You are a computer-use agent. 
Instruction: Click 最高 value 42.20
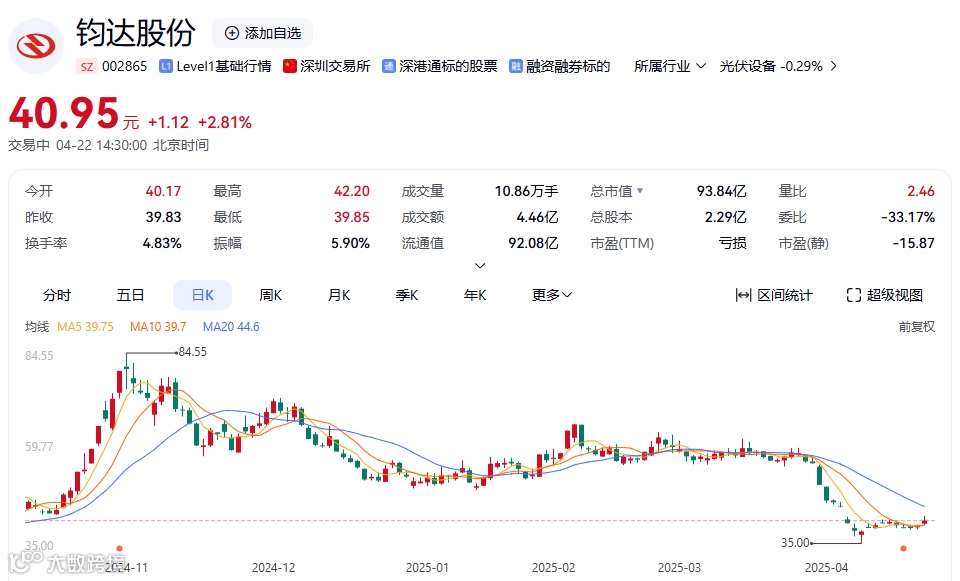351,191
